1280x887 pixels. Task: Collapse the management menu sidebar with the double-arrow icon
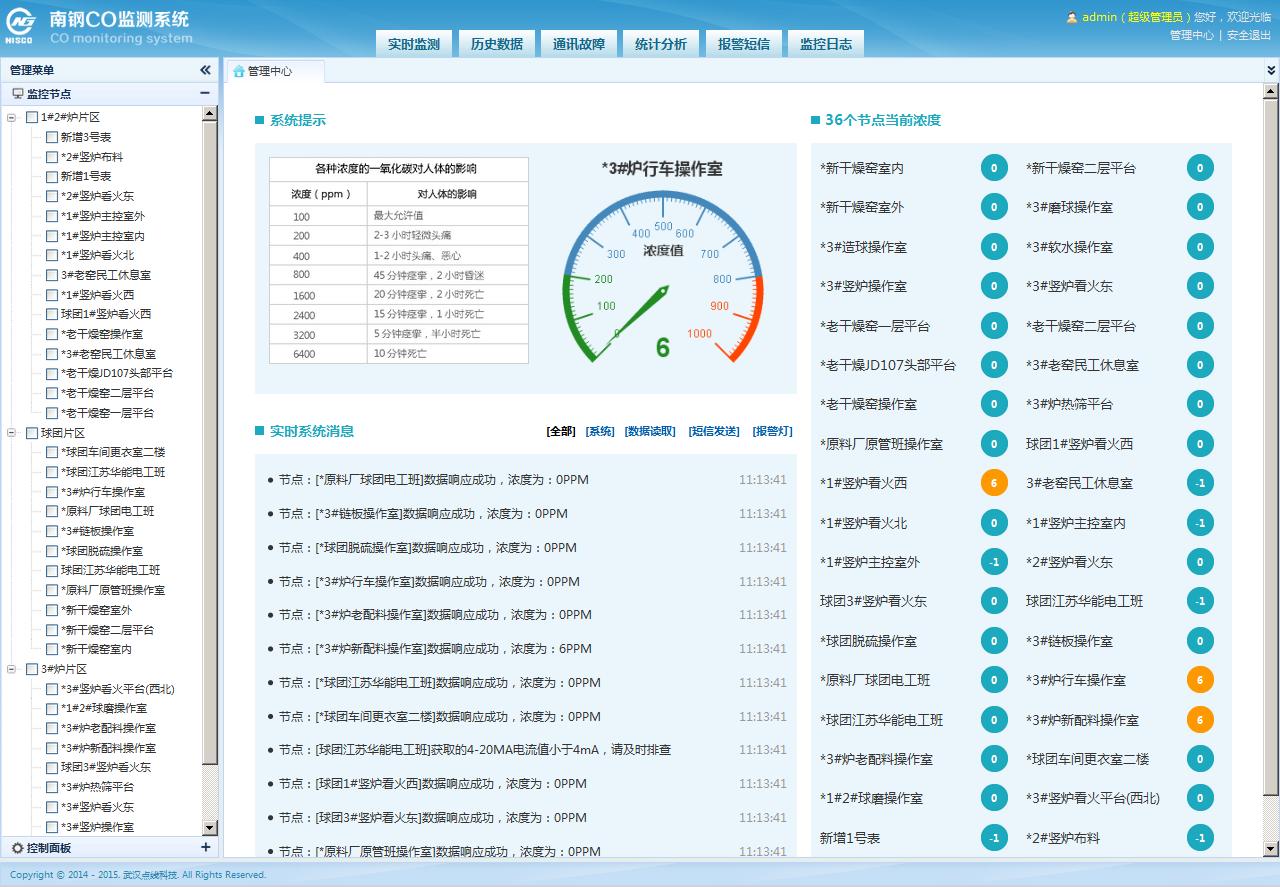point(205,70)
